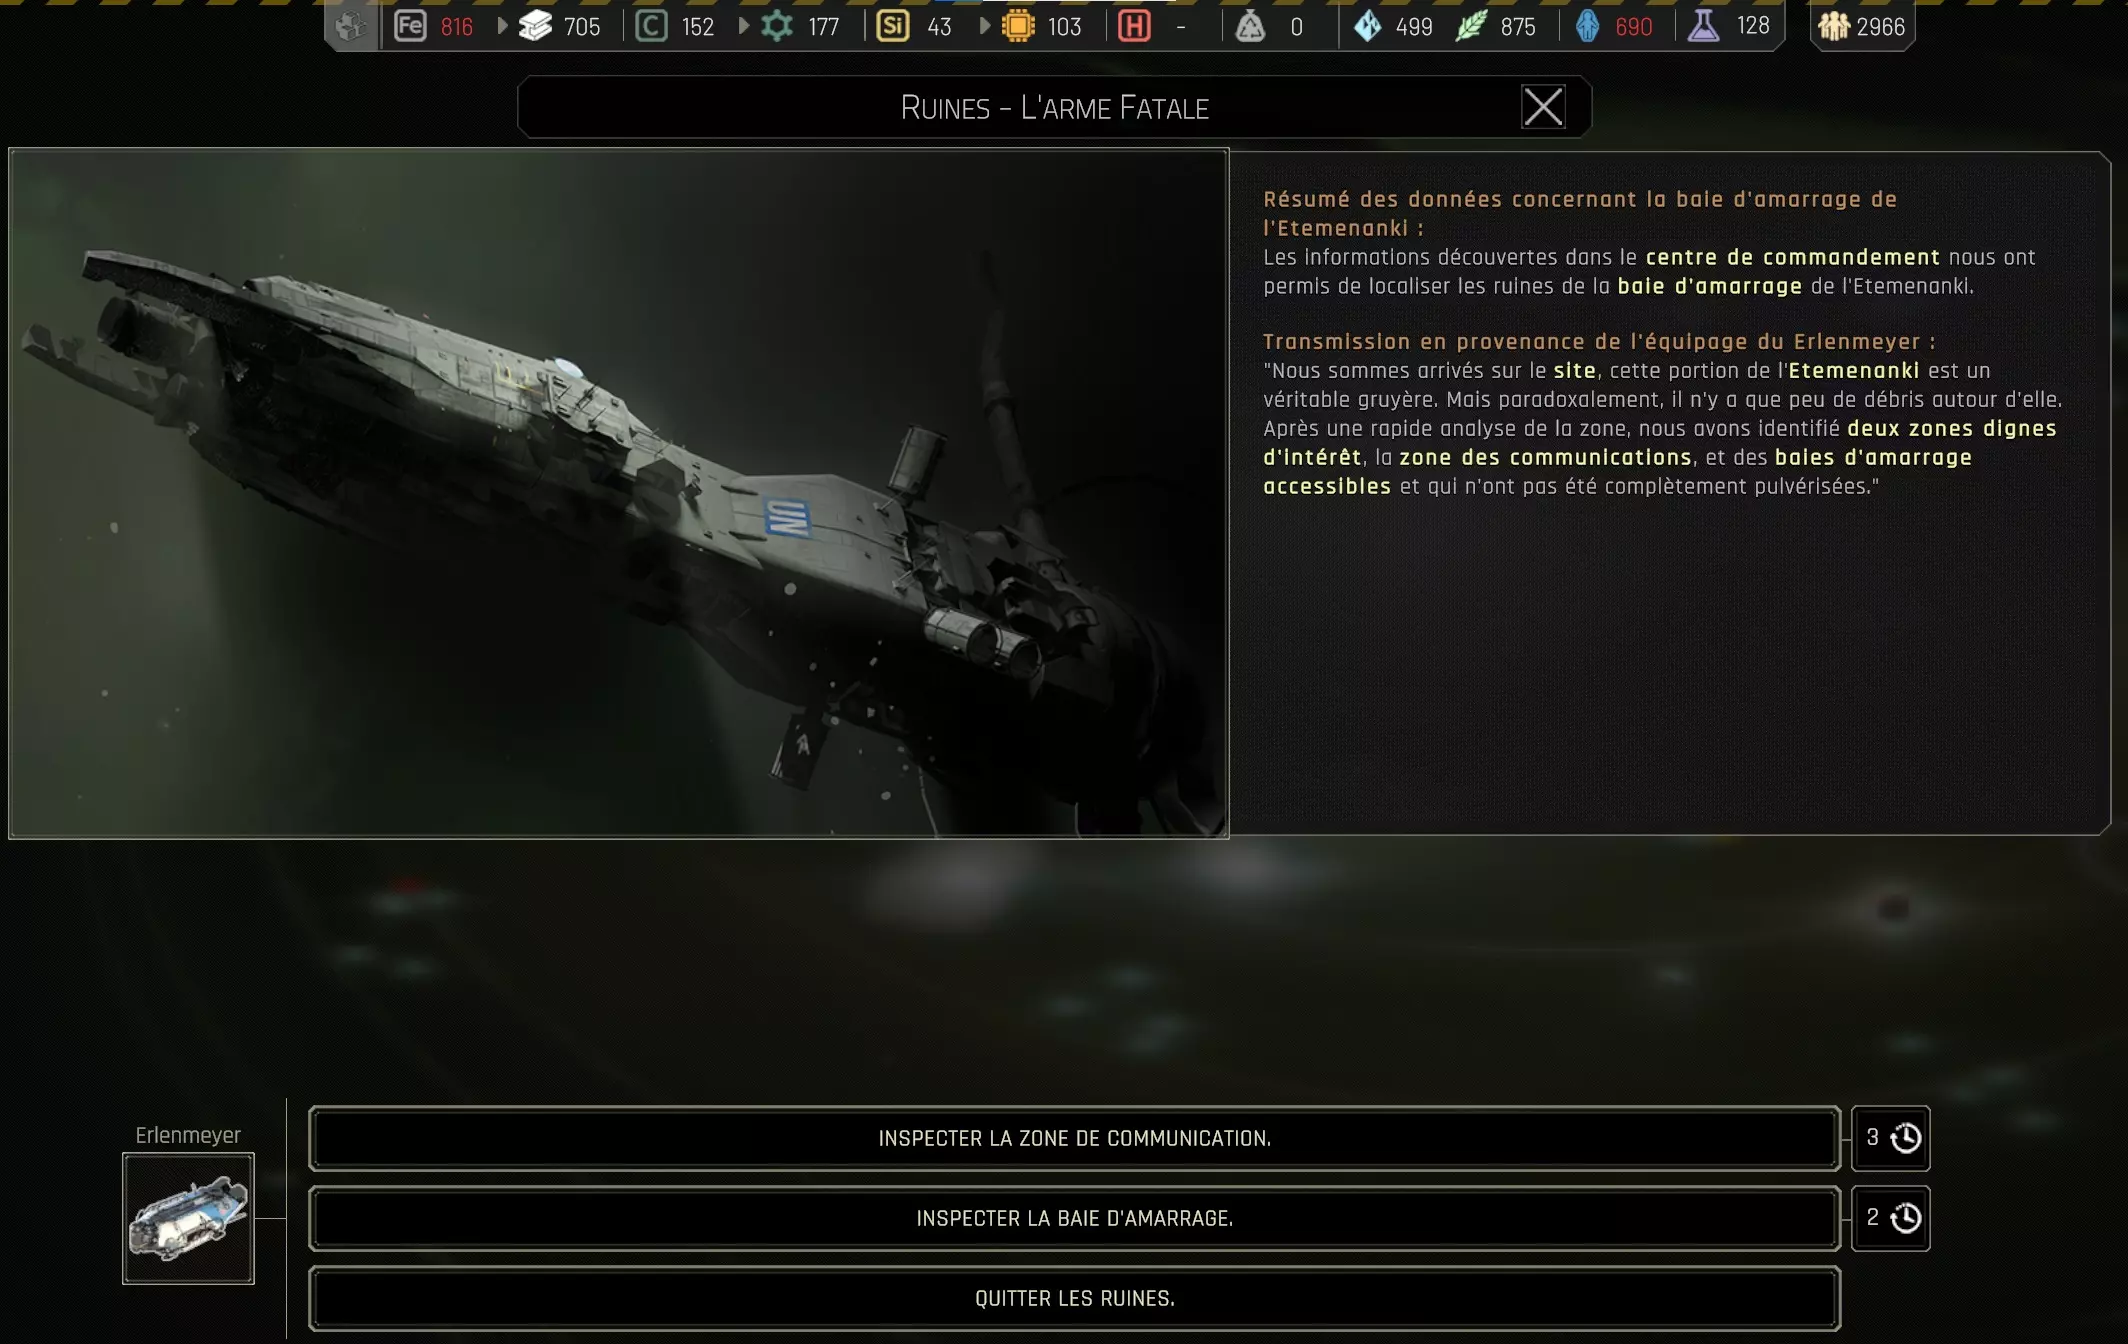This screenshot has width=2128, height=1344.
Task: Click the silicon (Si) resource icon
Action: (892, 26)
